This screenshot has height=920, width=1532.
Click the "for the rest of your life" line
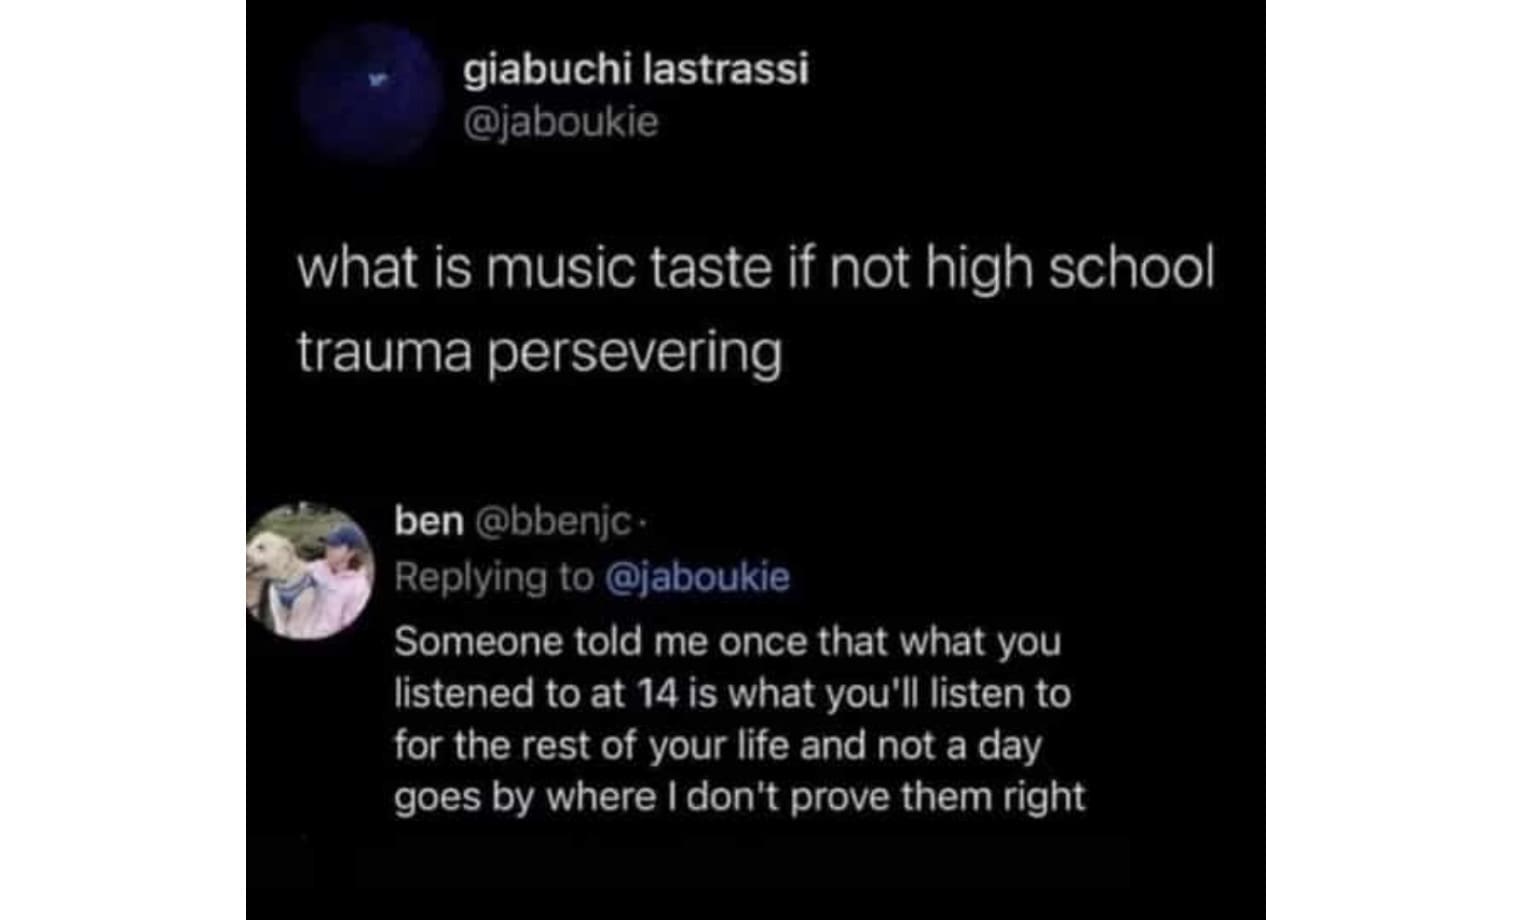pyautogui.click(x=718, y=746)
